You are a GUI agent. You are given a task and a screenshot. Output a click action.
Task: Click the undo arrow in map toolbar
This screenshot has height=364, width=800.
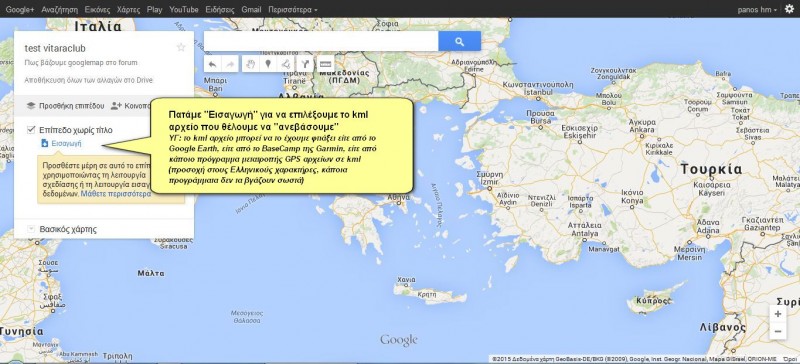(x=212, y=64)
